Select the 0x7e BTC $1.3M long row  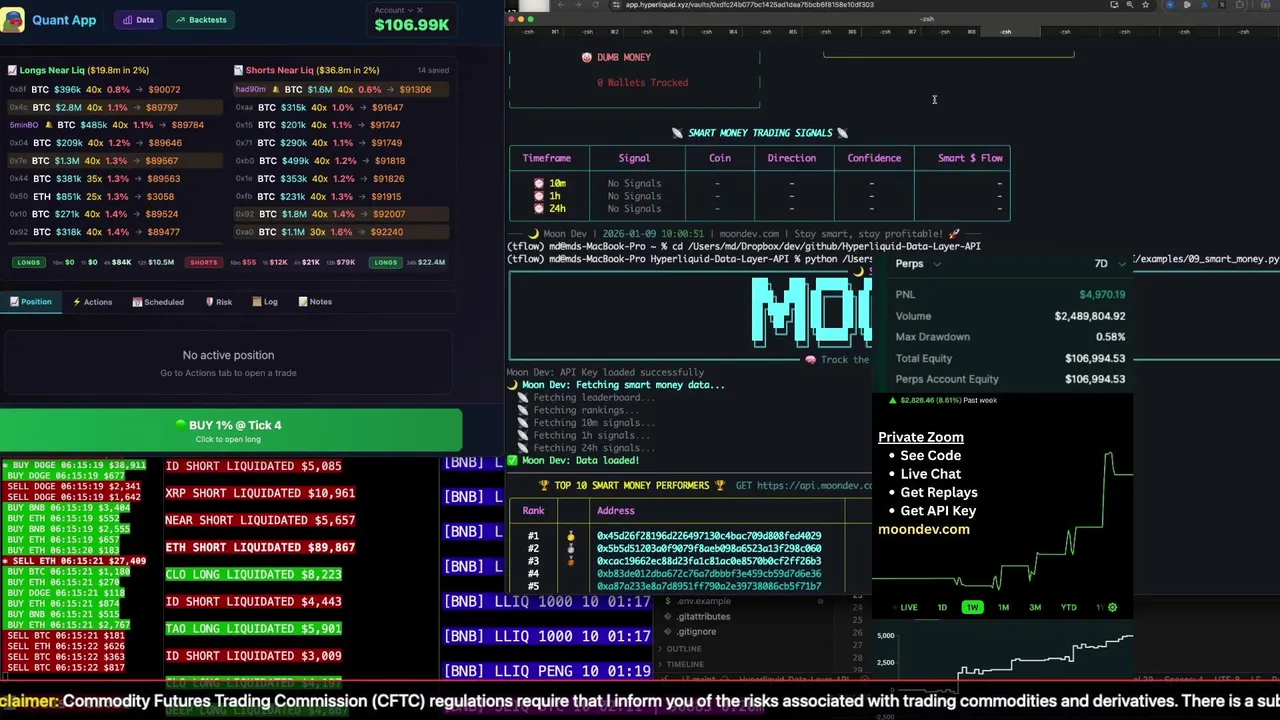[x=115, y=161]
